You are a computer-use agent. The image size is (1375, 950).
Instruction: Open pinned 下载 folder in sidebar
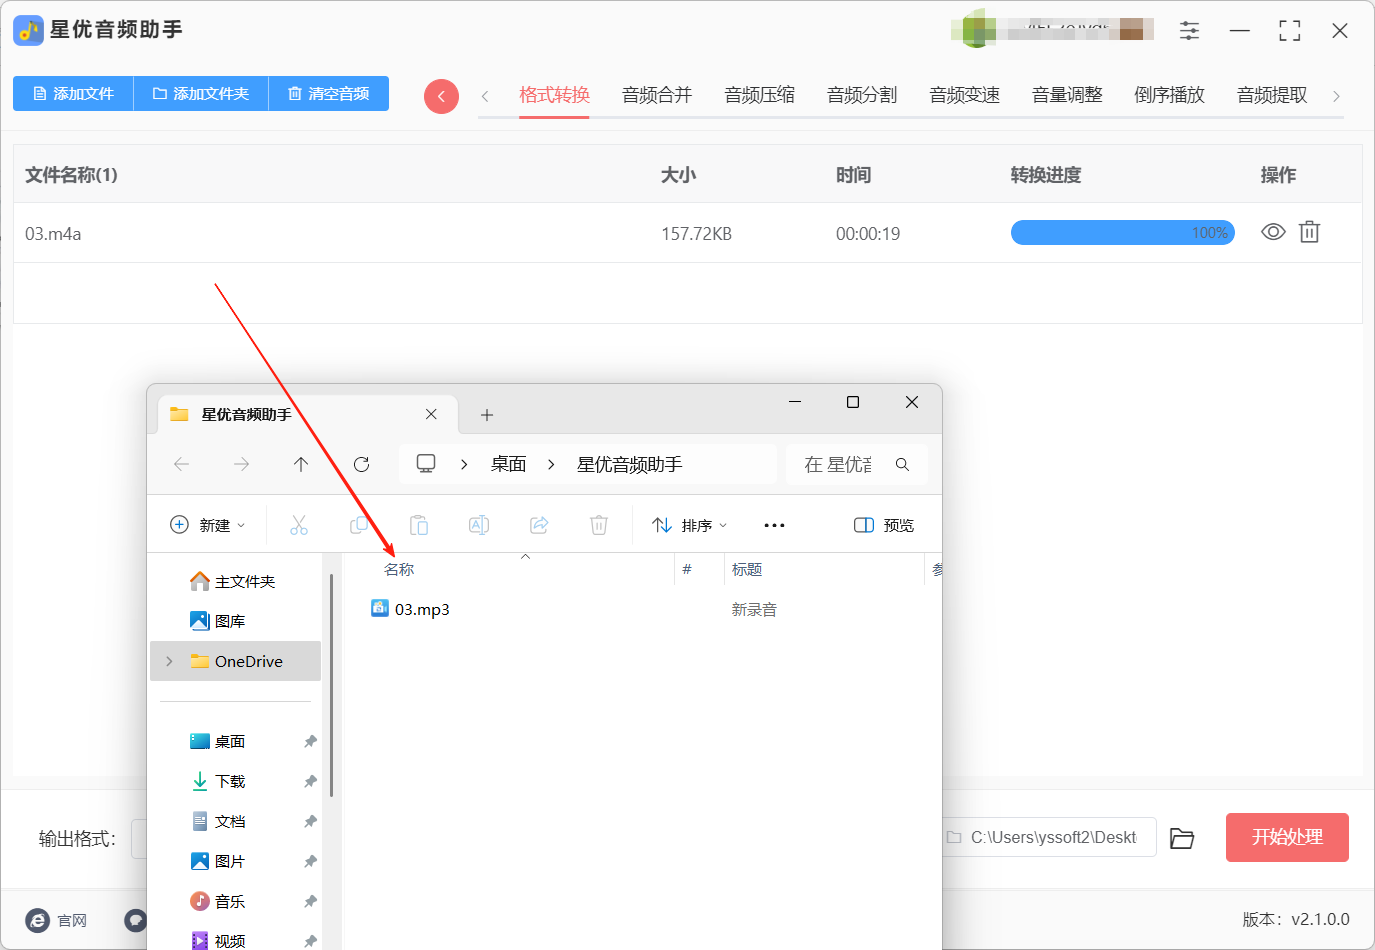(218, 781)
